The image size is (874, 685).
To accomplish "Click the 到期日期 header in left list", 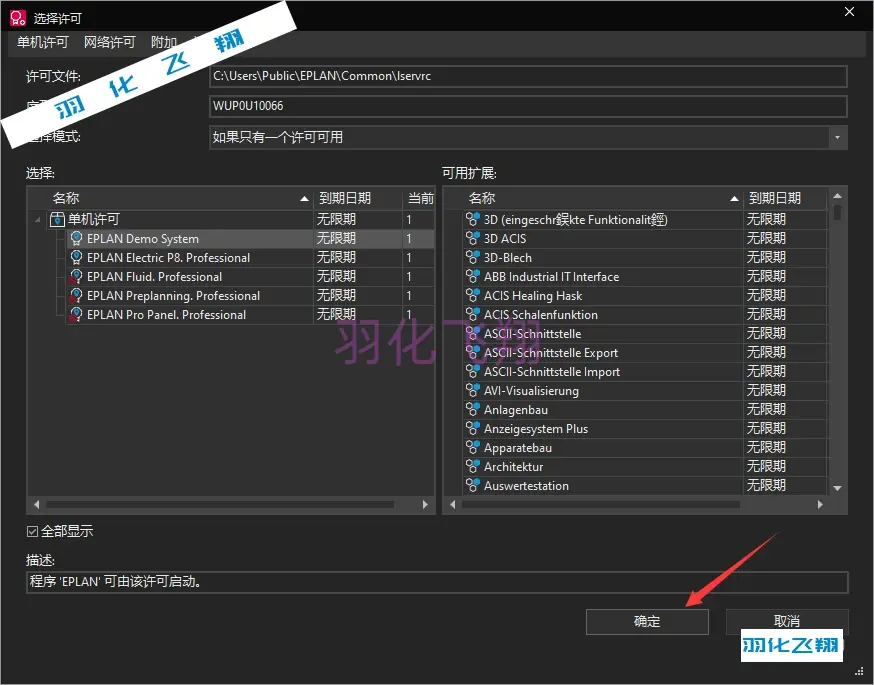I will tap(358, 198).
